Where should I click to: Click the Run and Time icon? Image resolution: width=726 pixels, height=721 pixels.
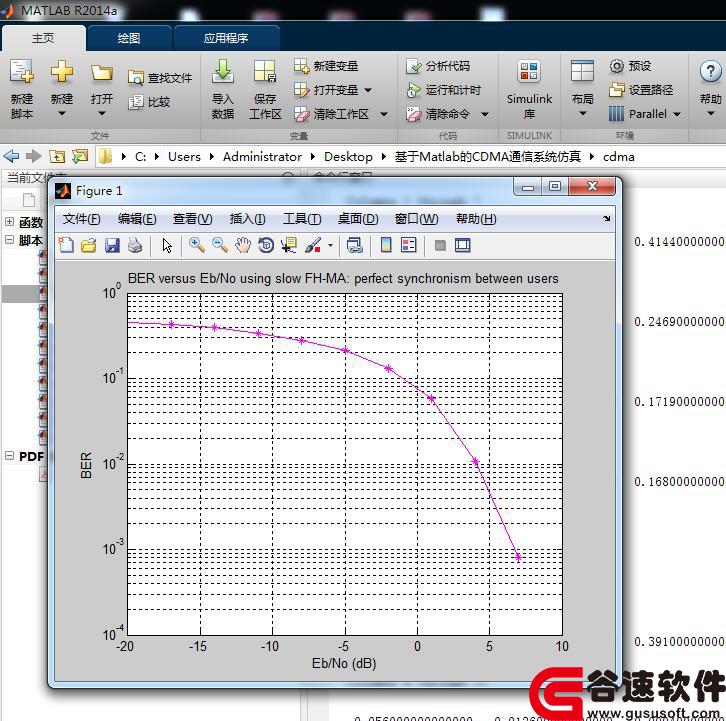coord(413,90)
